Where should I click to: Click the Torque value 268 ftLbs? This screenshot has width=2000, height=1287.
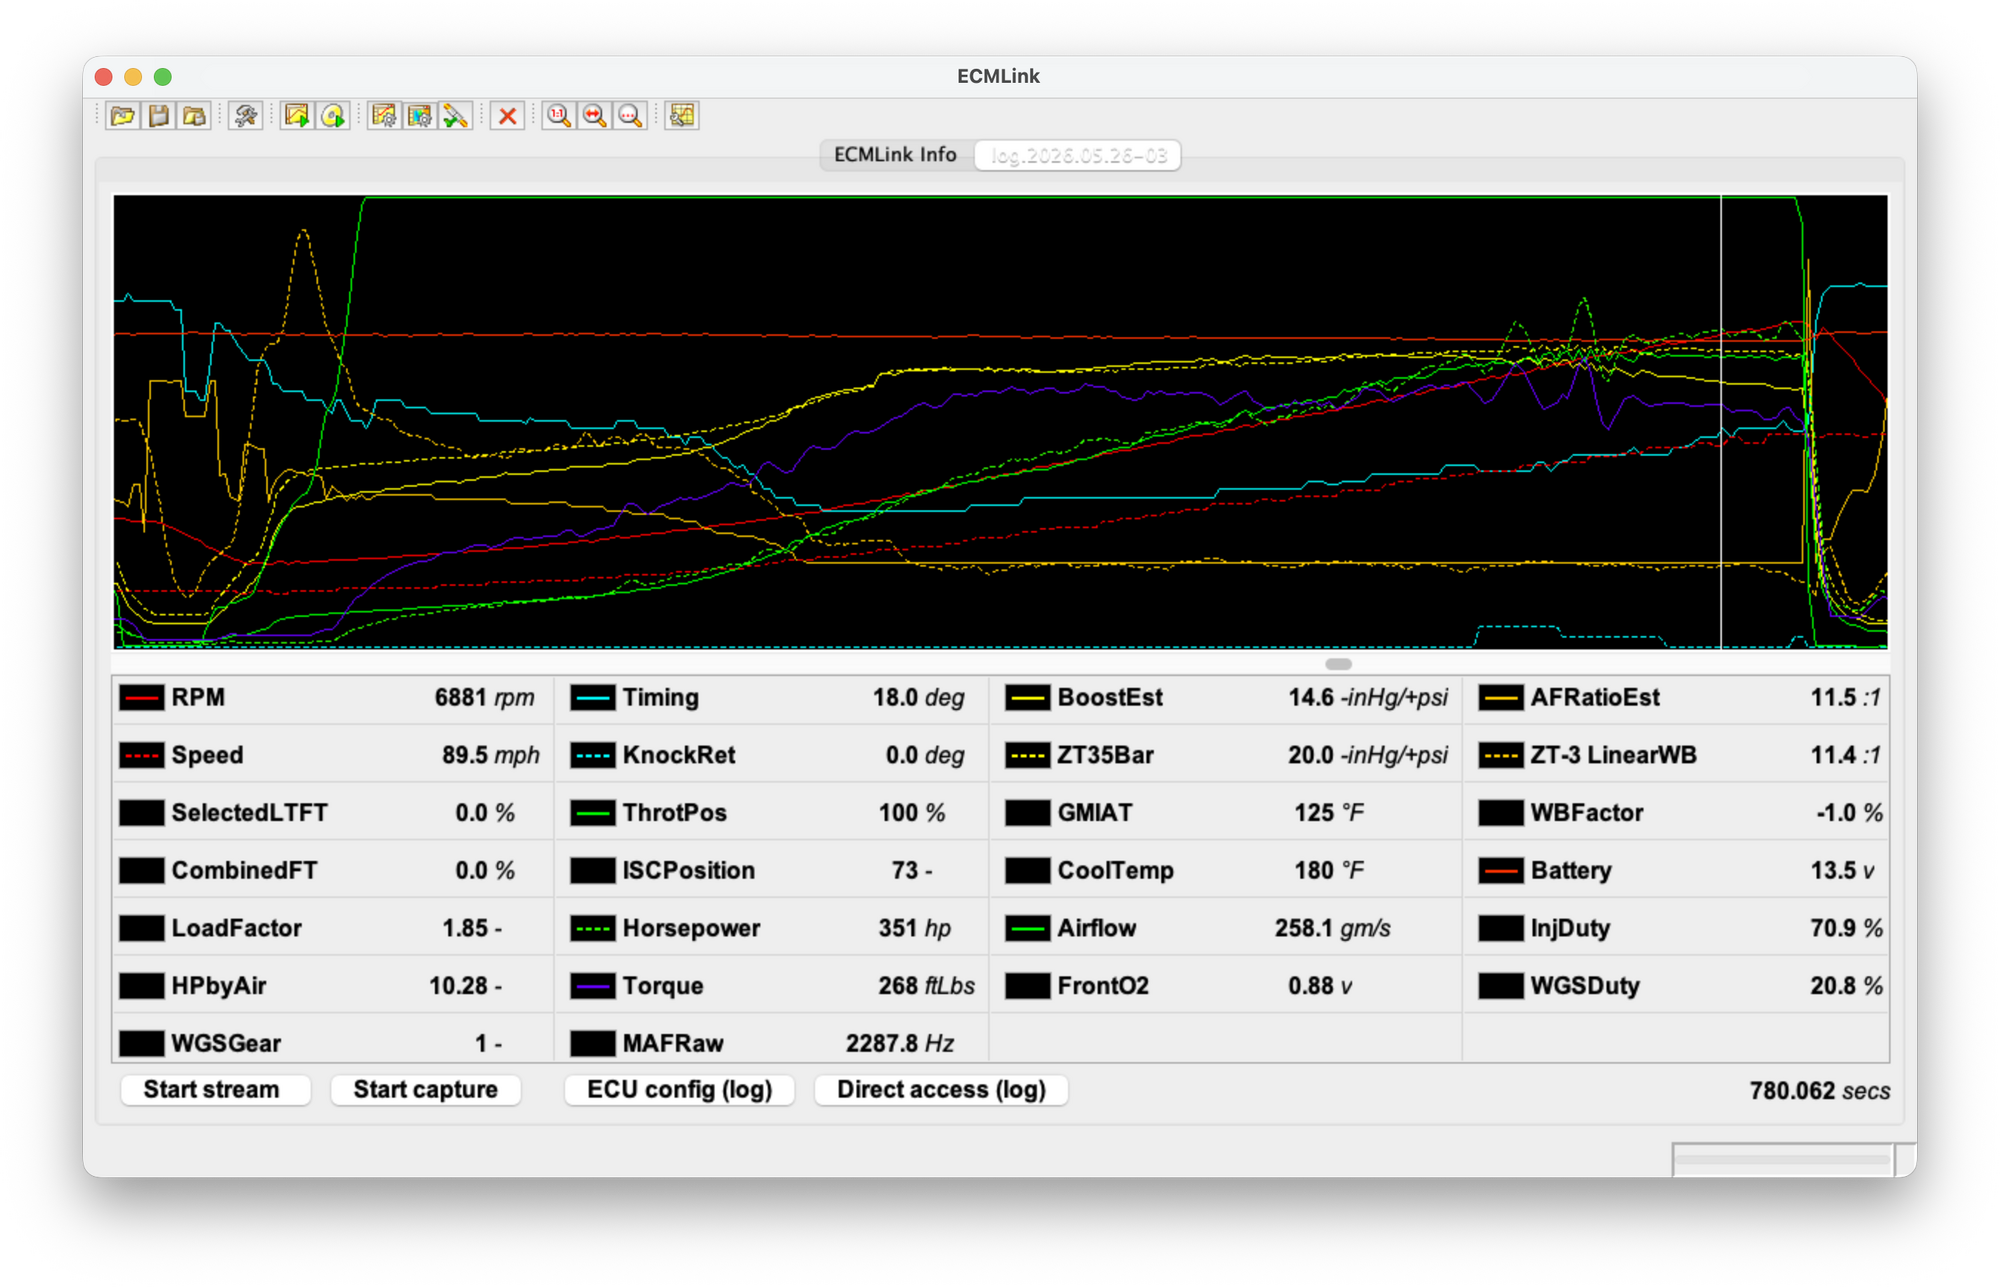(x=926, y=986)
